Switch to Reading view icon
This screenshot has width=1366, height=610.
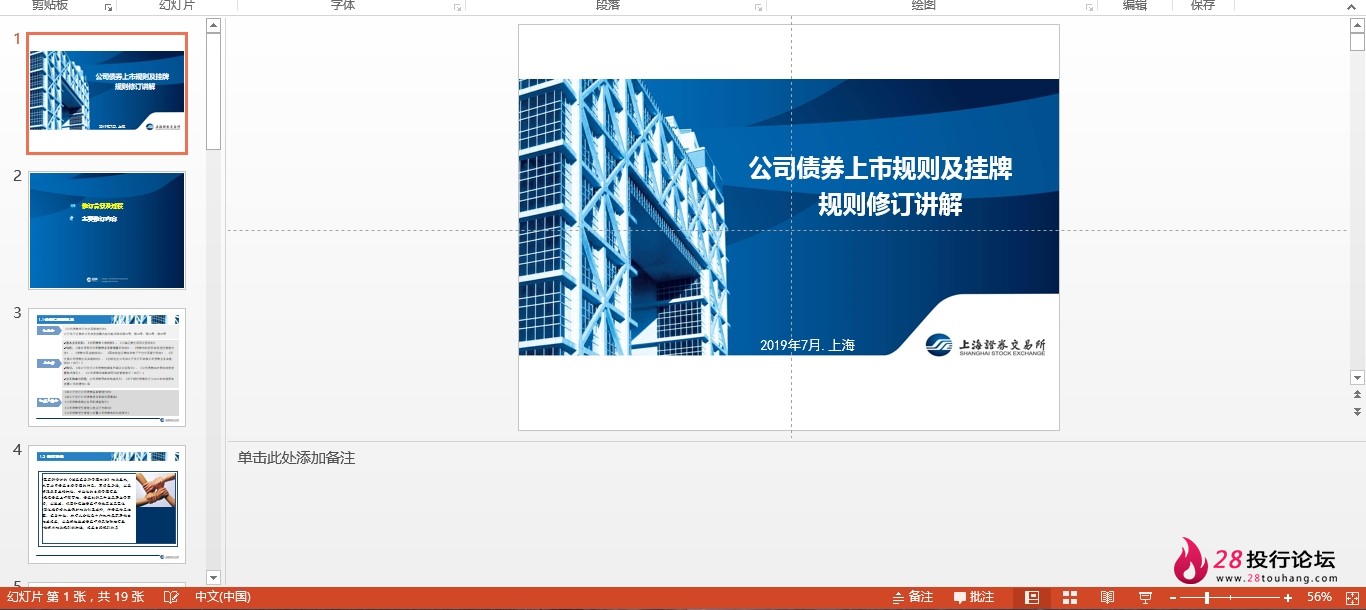1107,597
